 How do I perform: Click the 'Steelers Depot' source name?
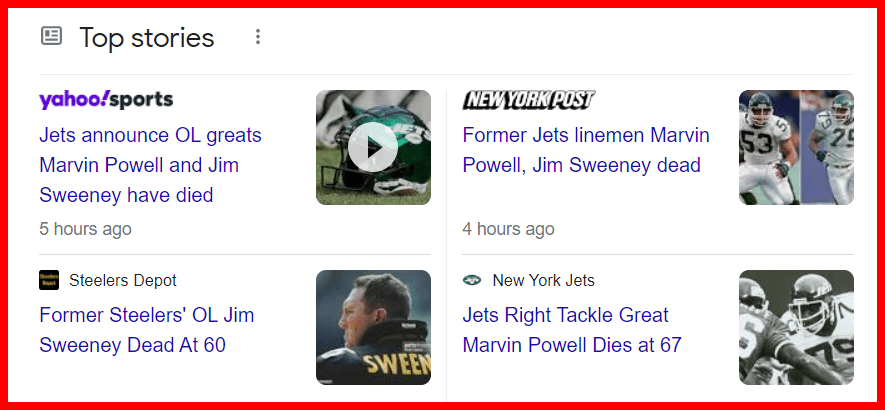tap(123, 280)
